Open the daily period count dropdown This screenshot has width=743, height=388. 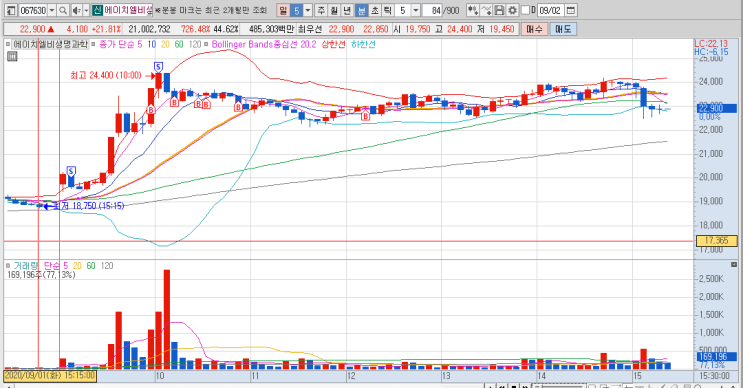308,10
